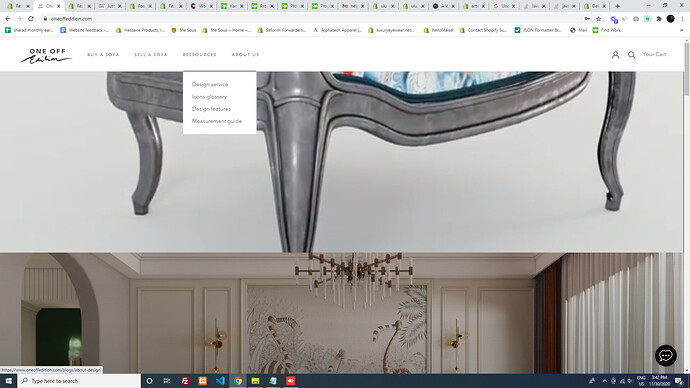Bookmark this page with the star icon

598,19
